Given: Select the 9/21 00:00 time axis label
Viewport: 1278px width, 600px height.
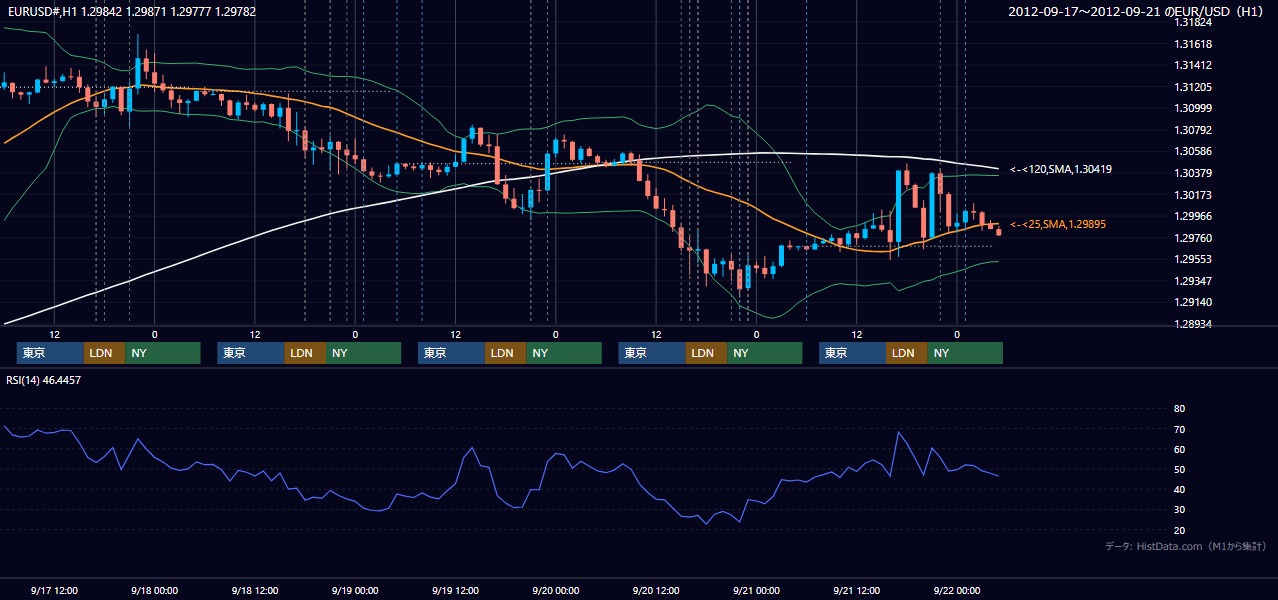Looking at the screenshot, I should [x=756, y=590].
